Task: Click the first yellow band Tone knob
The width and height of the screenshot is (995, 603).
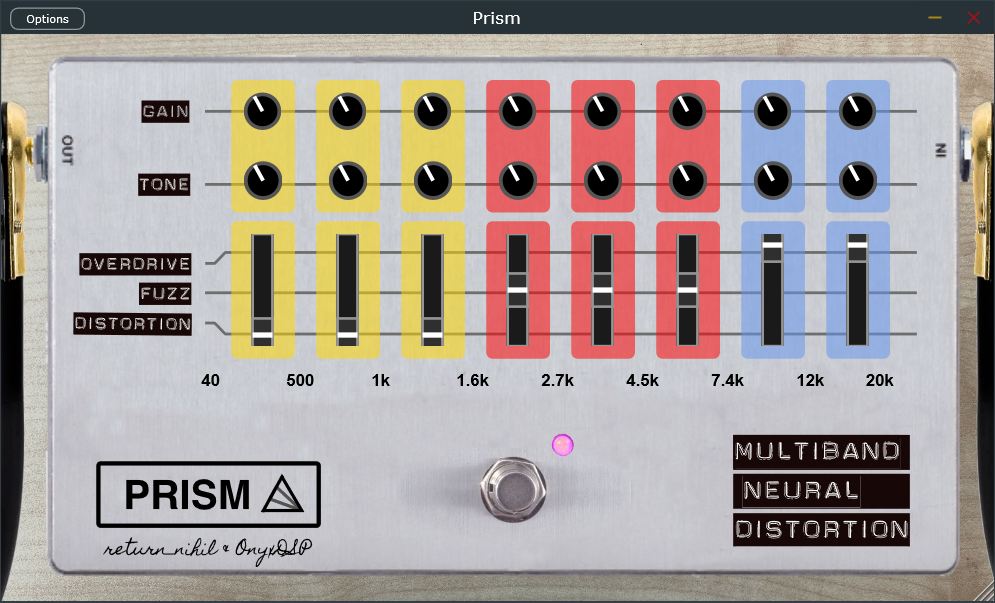Action: pos(262,184)
